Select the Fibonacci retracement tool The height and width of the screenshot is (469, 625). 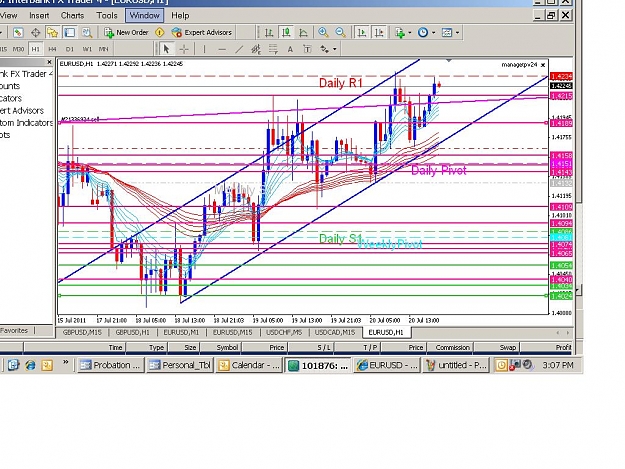click(x=273, y=49)
